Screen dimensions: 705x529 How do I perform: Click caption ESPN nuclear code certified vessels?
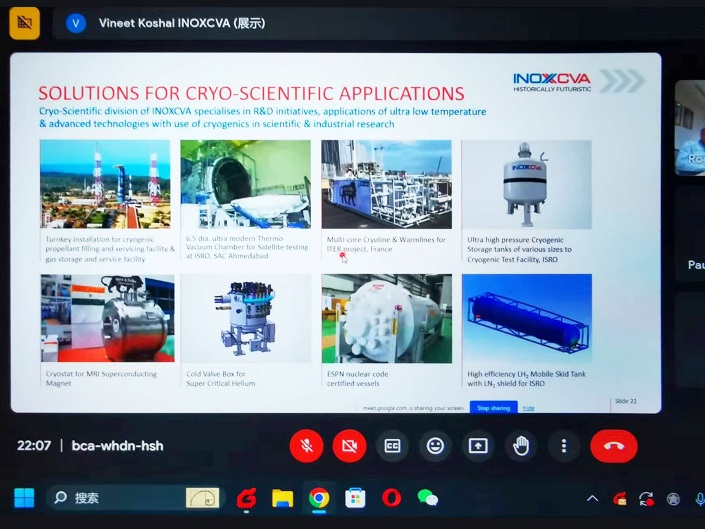point(357,378)
